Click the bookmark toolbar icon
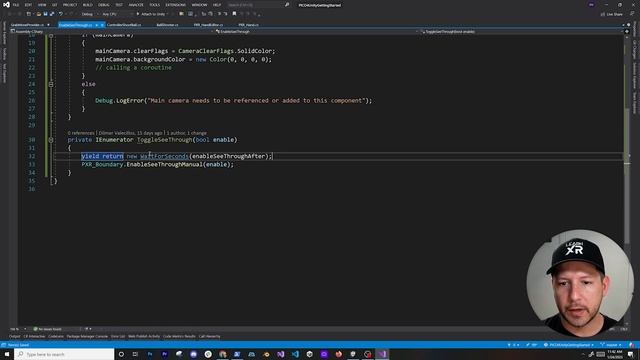This screenshot has width=640, height=360. click(x=234, y=14)
